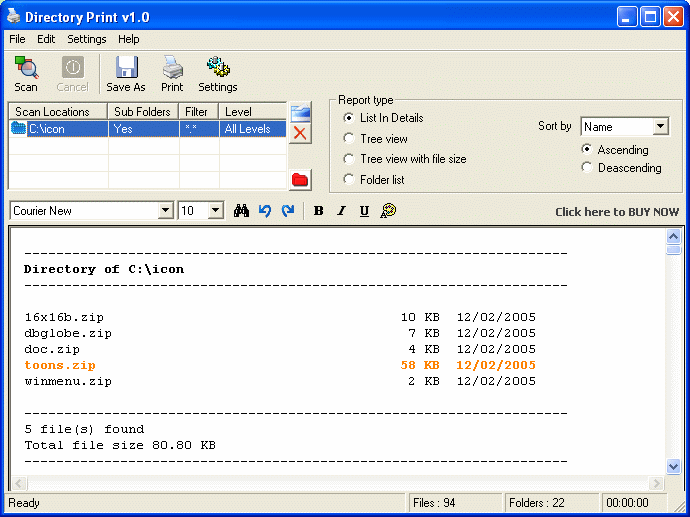Click the vertical scrollbar thumb
Viewport: 690px width, 517px height.
point(673,249)
